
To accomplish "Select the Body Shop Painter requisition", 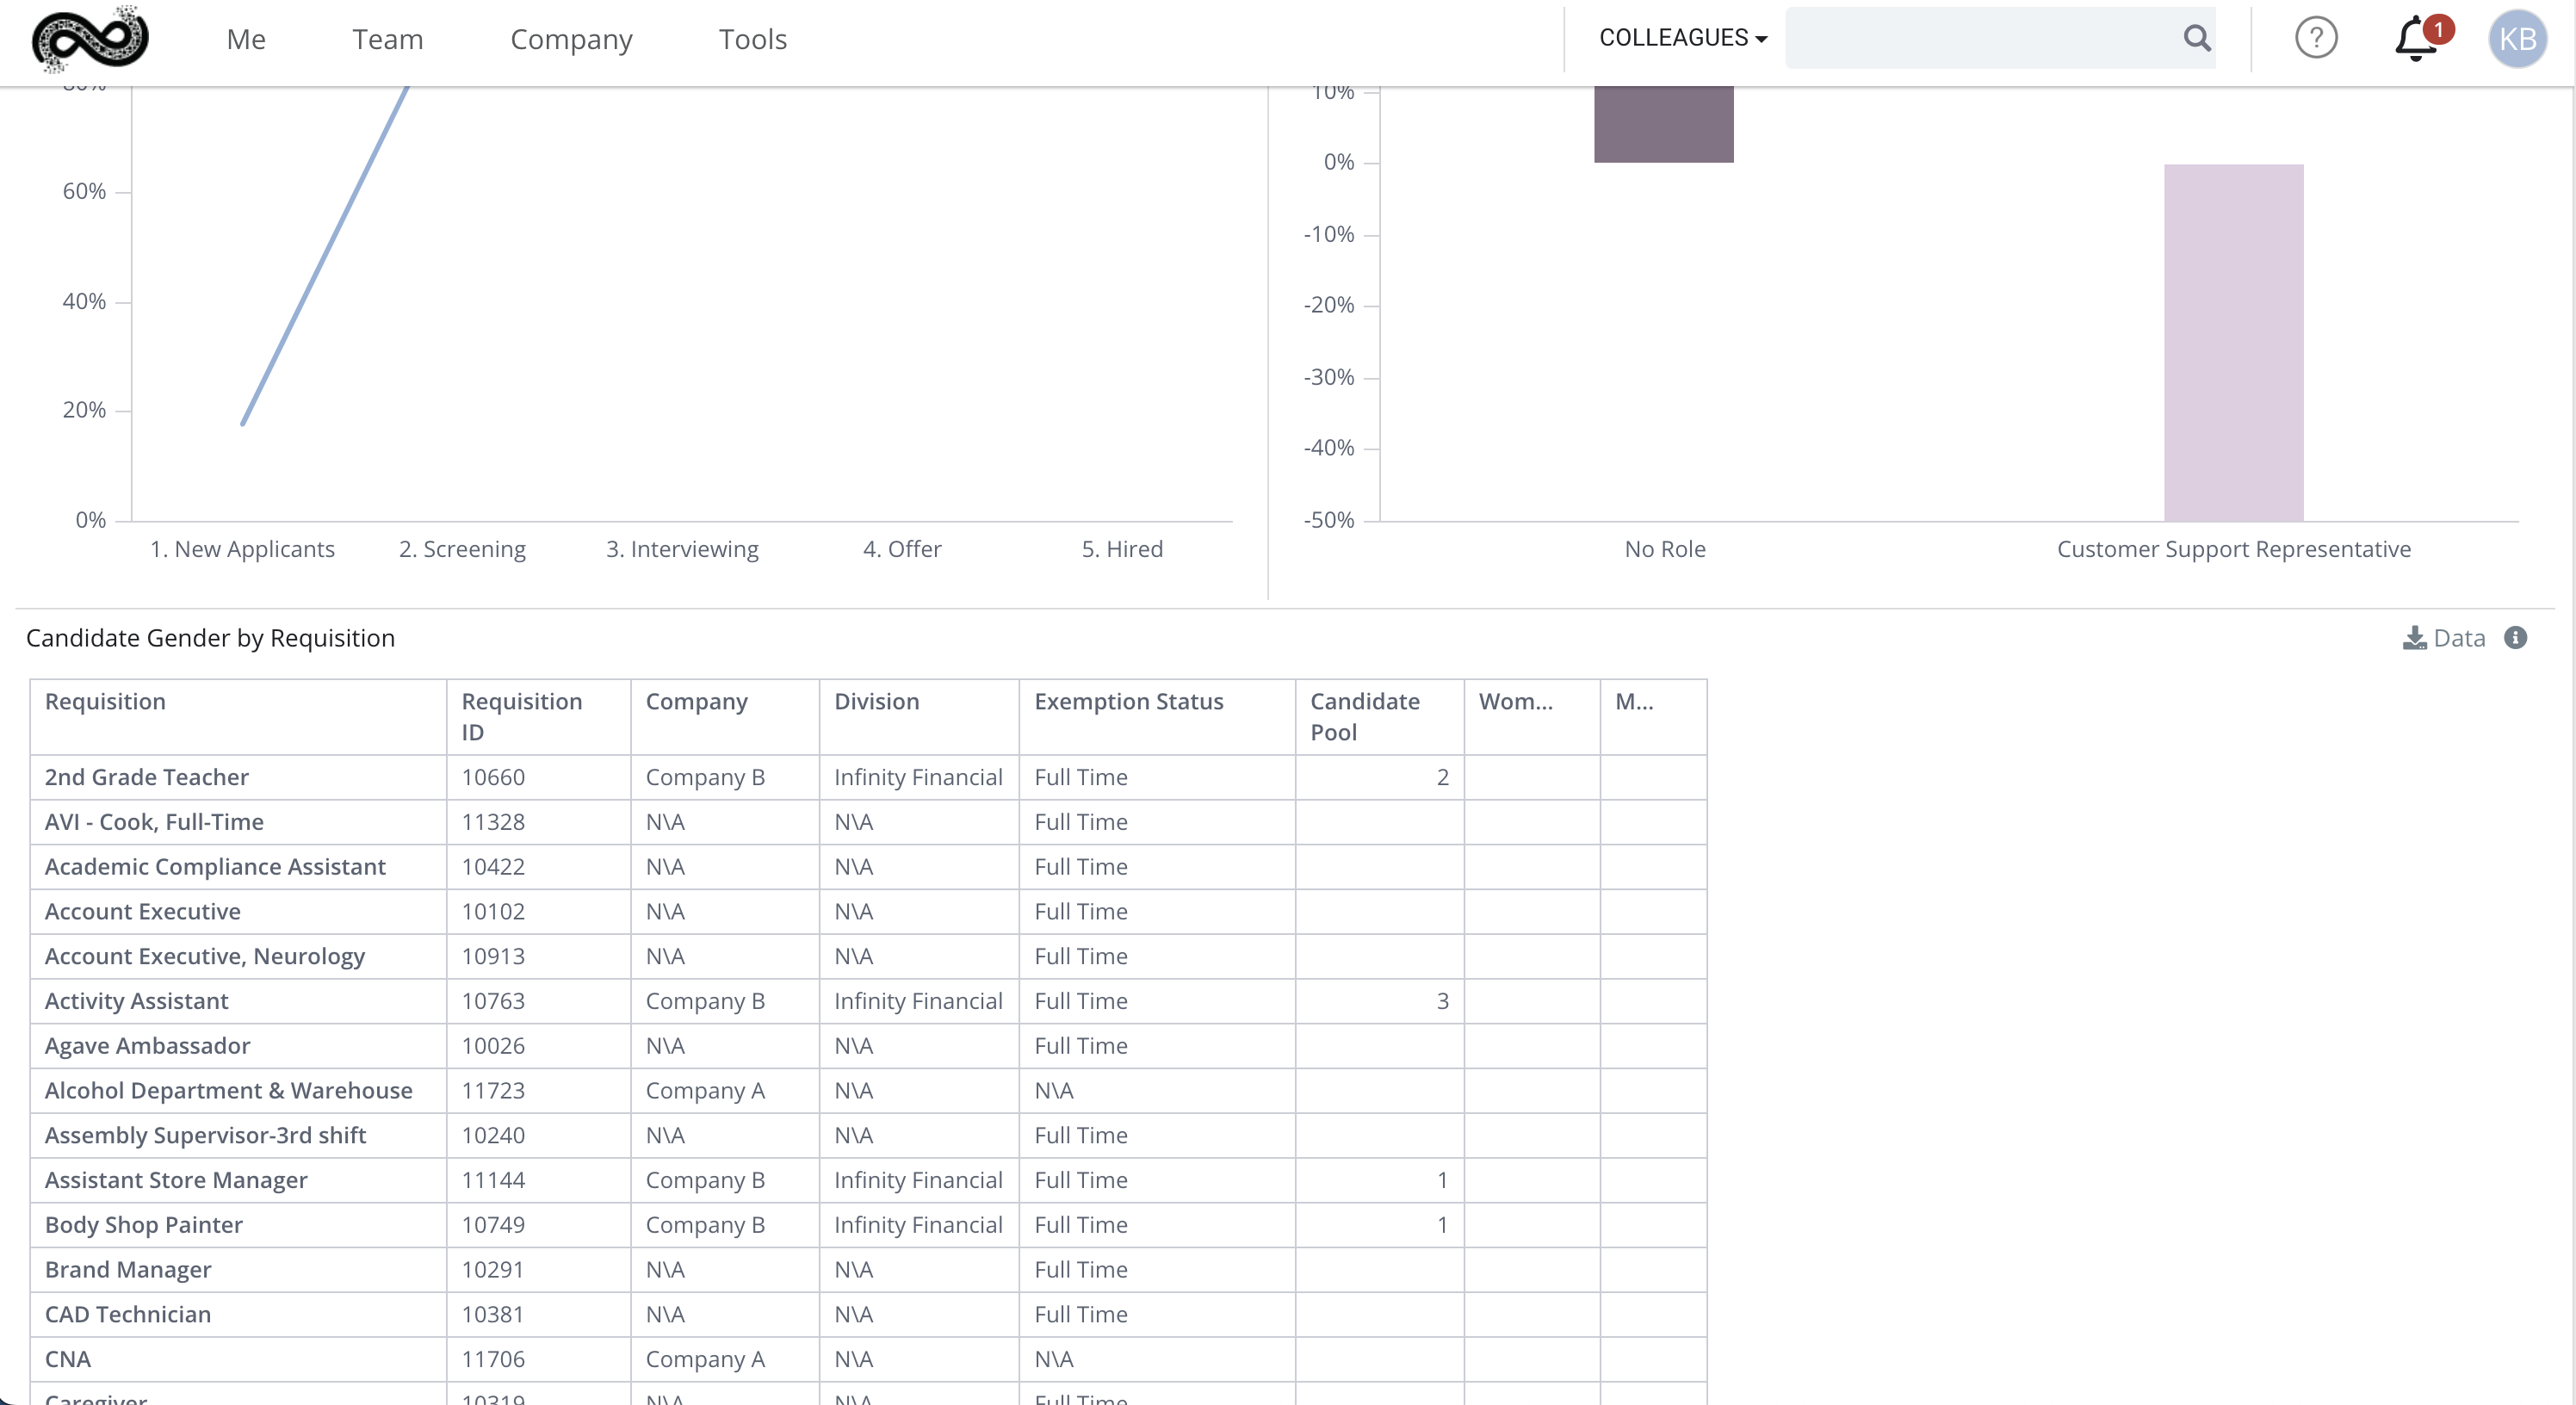I will pos(143,1225).
